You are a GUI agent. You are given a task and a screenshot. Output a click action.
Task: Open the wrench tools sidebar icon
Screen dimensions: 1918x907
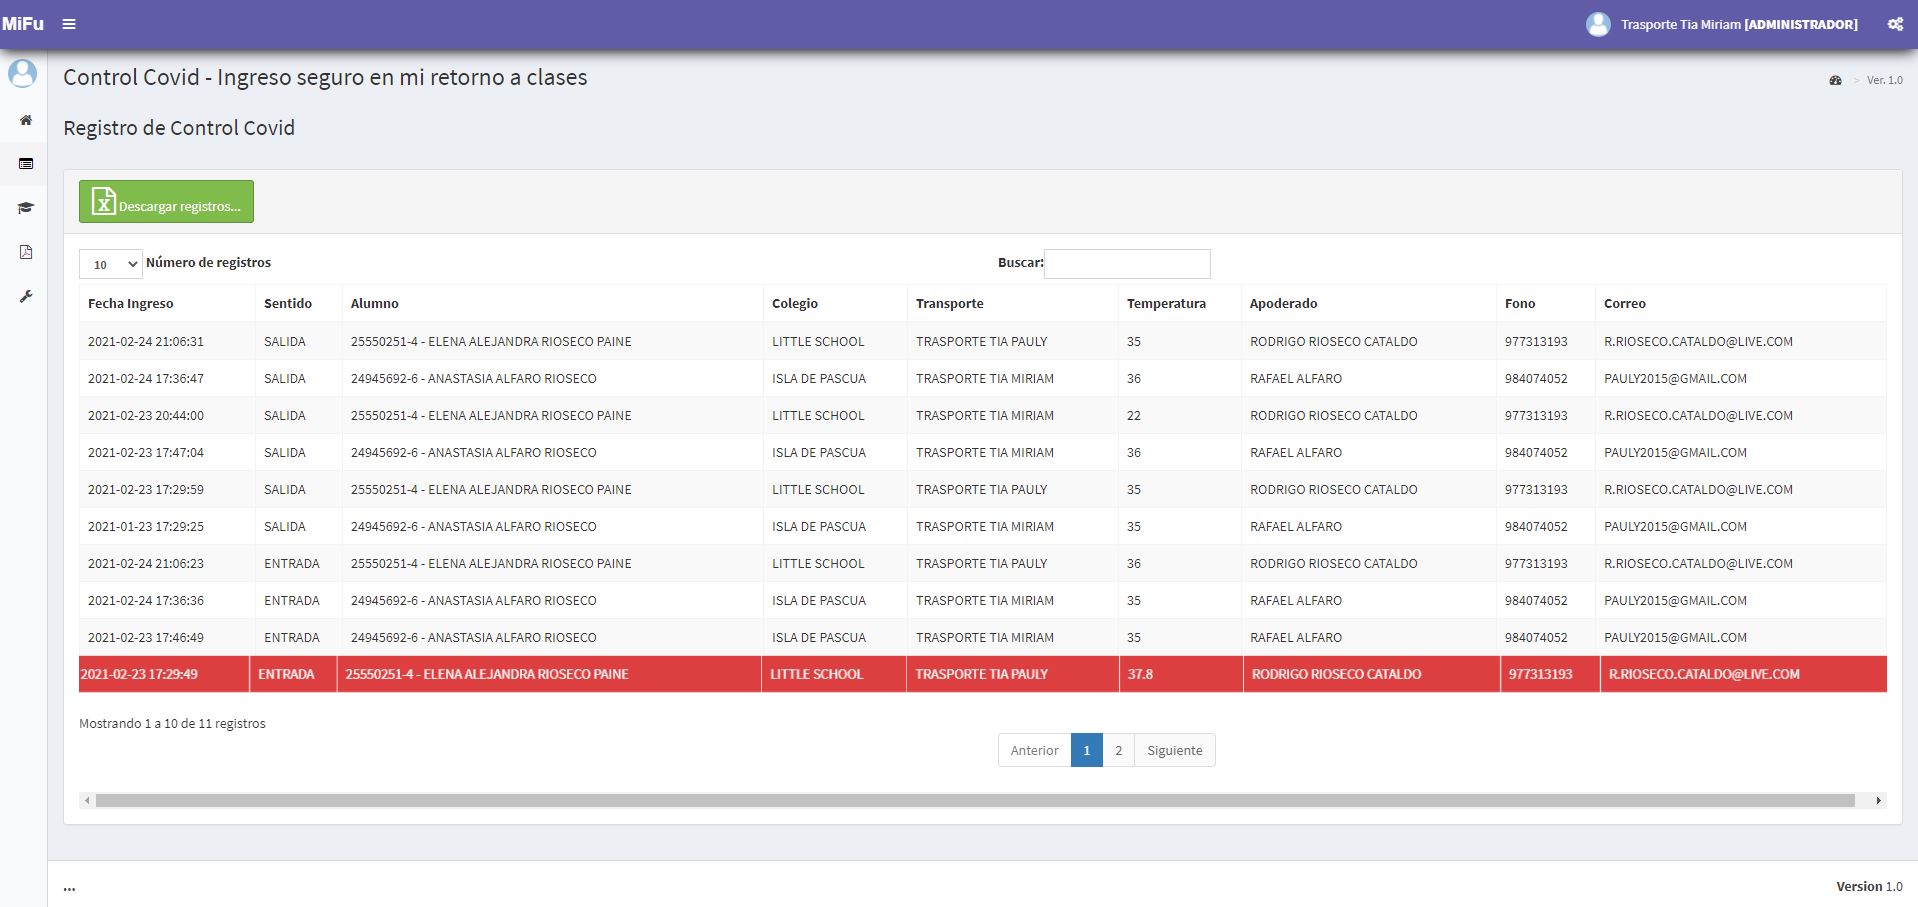tap(26, 296)
